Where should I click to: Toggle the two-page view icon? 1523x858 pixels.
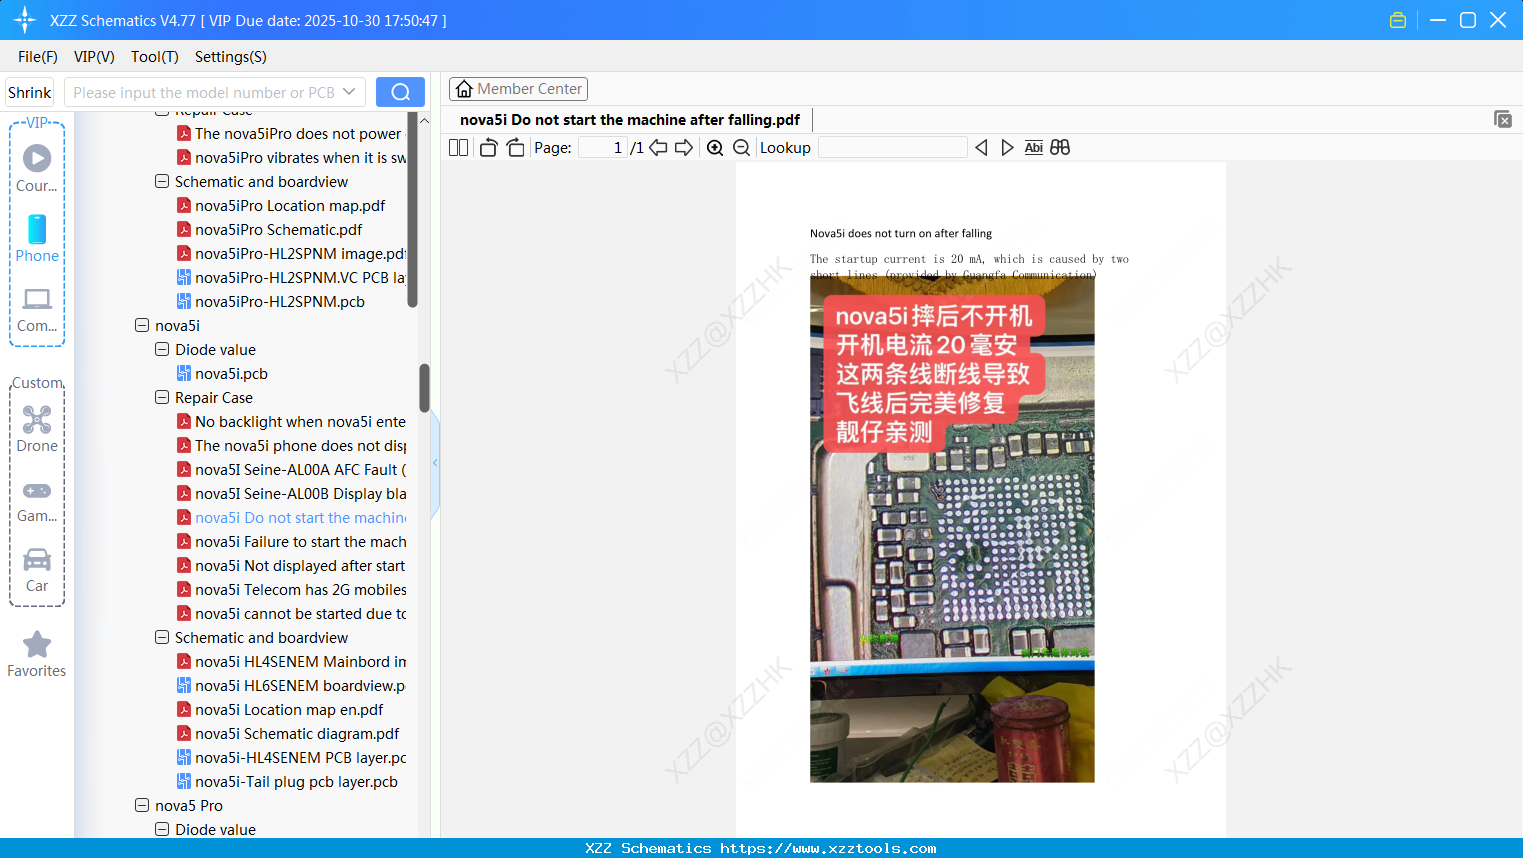458,147
